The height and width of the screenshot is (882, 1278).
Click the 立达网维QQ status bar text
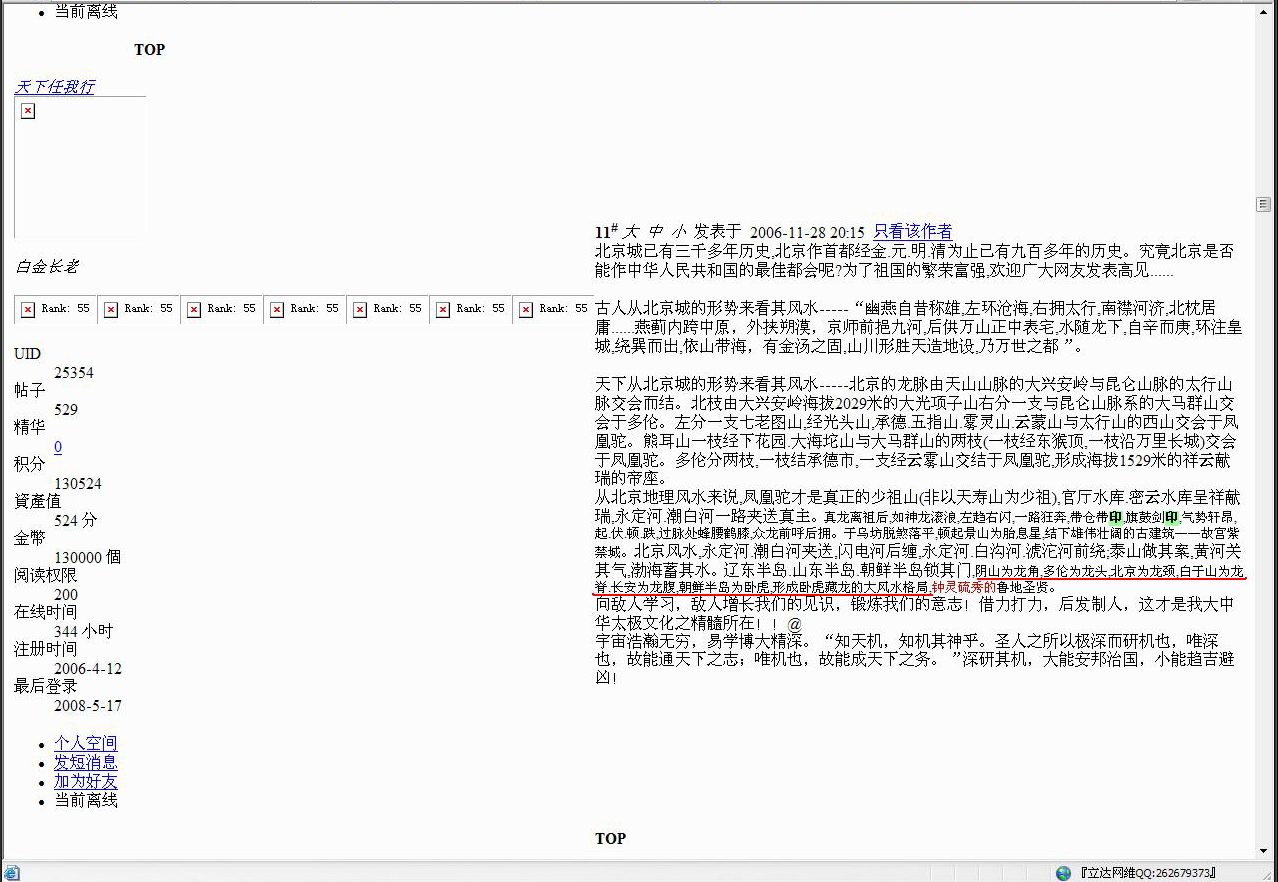point(1147,873)
